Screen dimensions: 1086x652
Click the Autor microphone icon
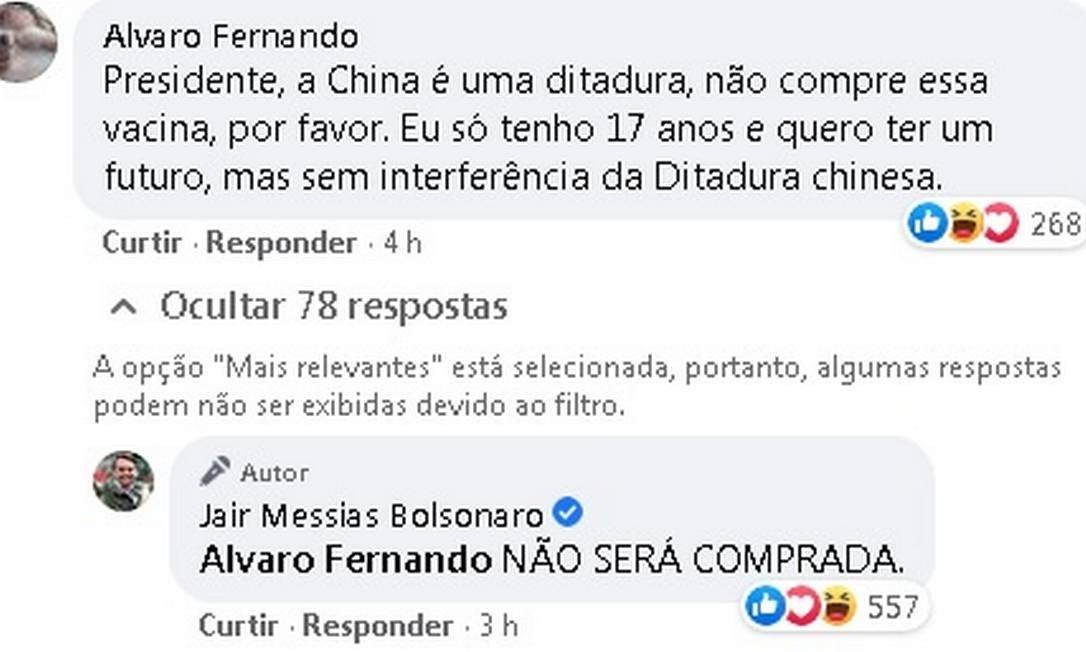click(x=214, y=471)
